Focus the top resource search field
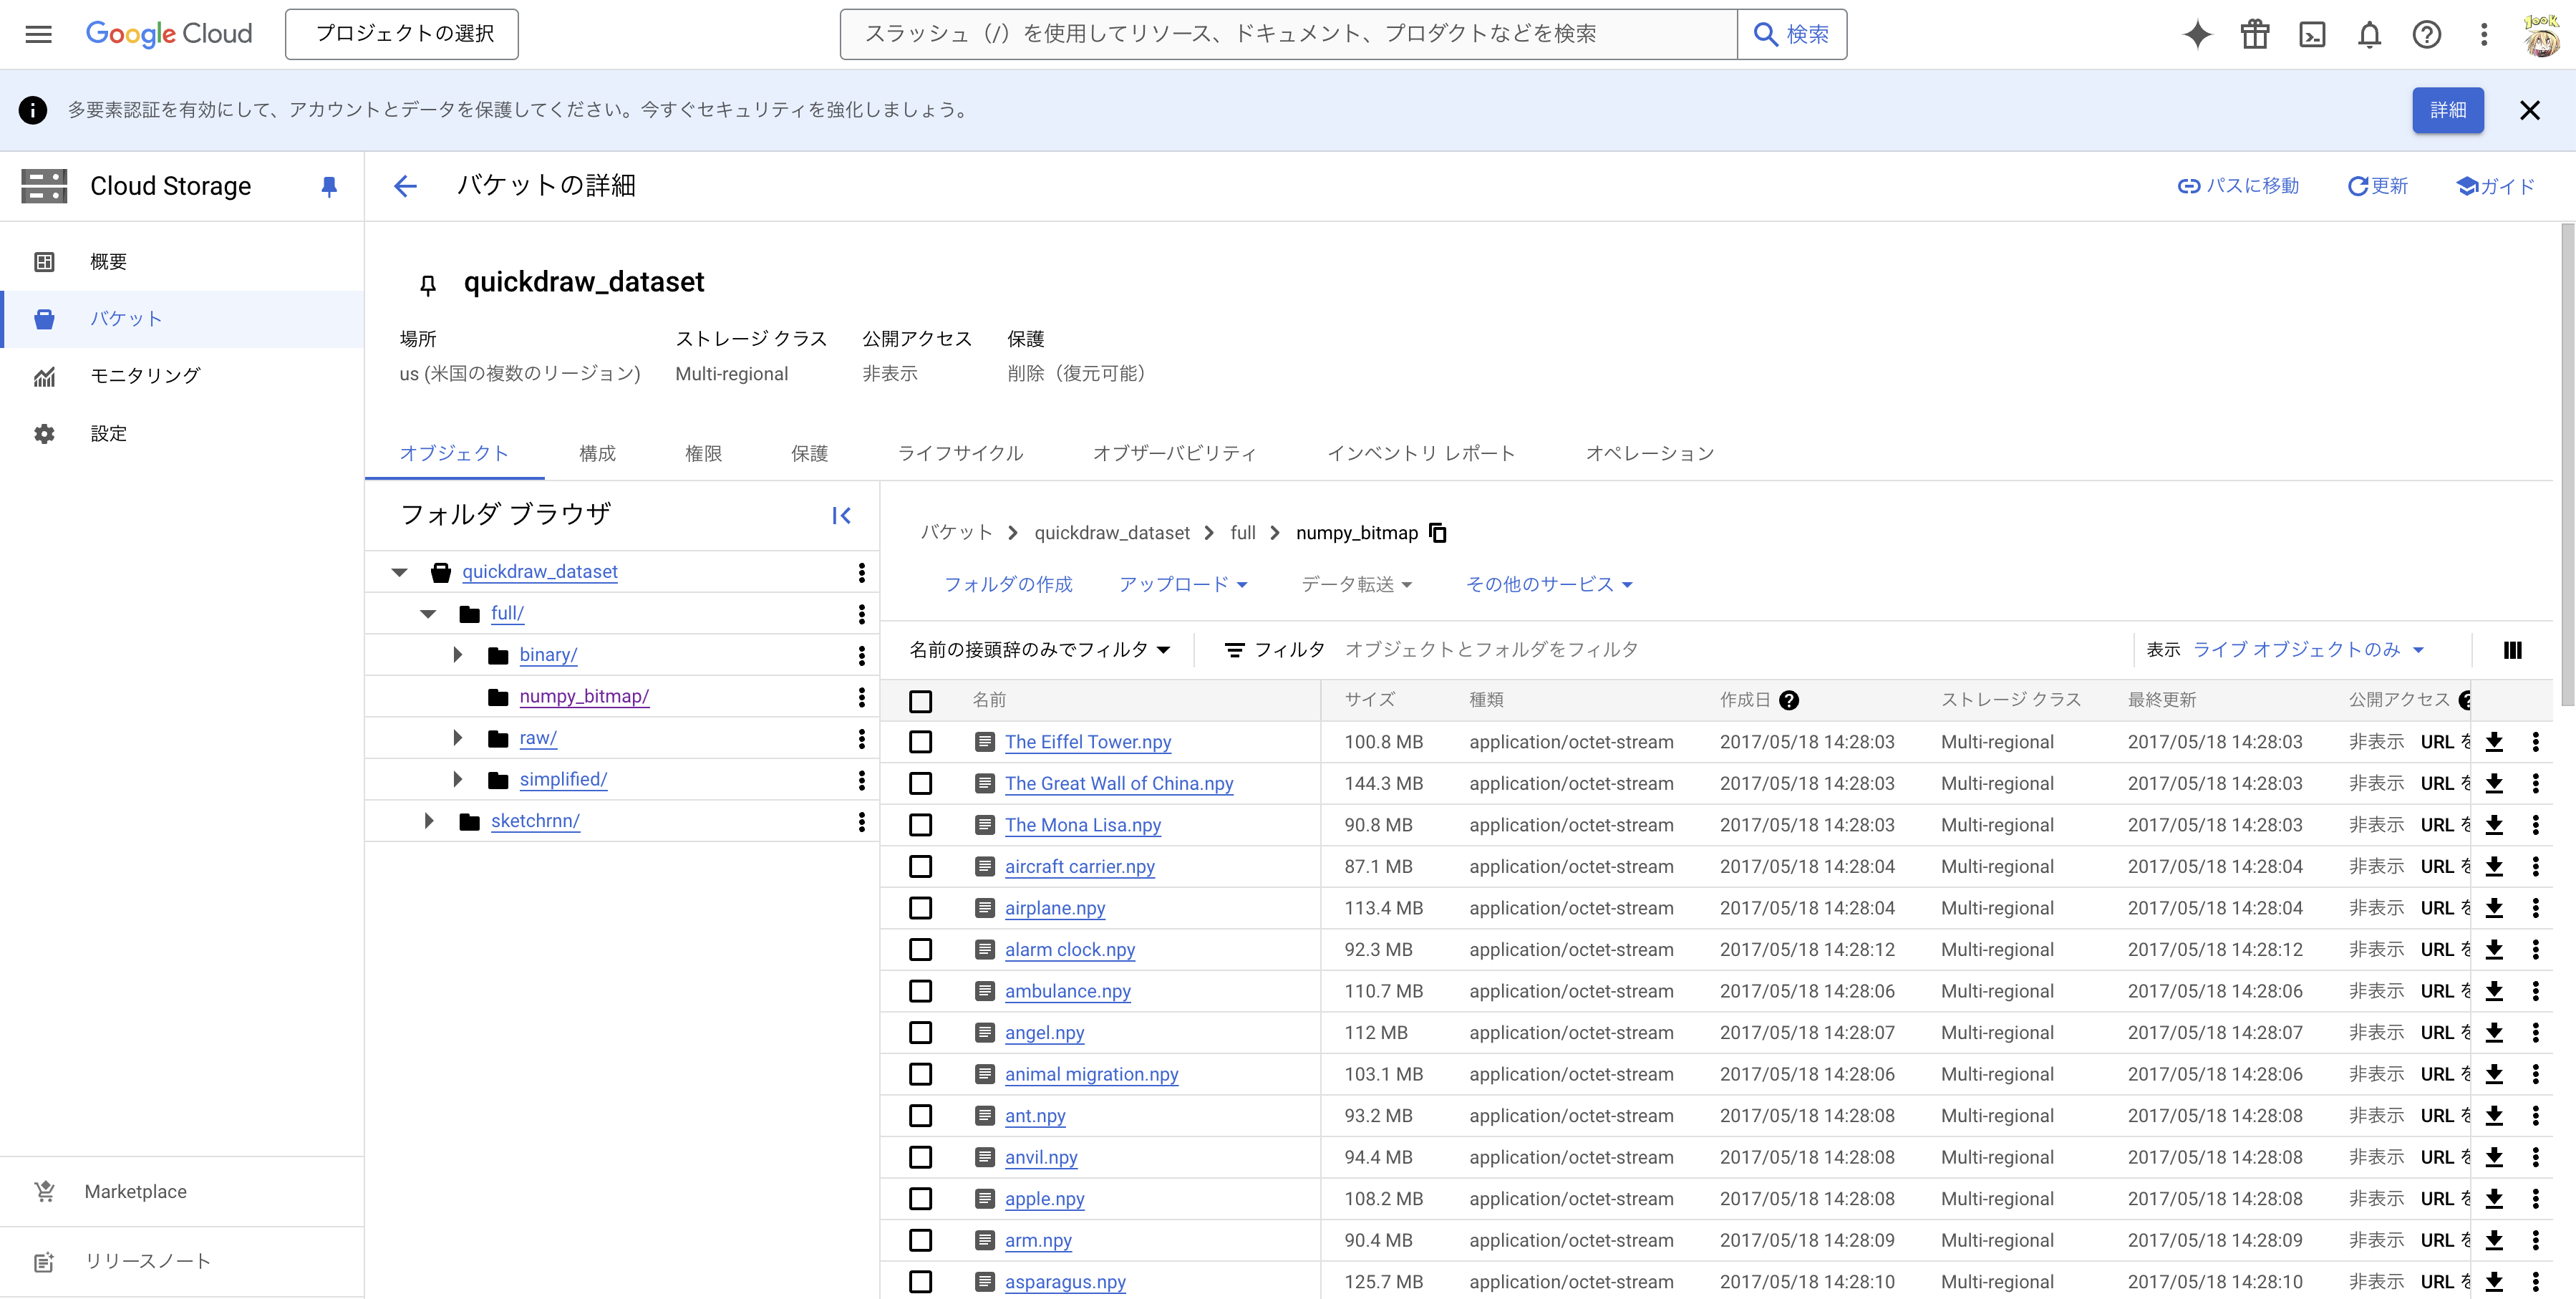 point(1287,35)
